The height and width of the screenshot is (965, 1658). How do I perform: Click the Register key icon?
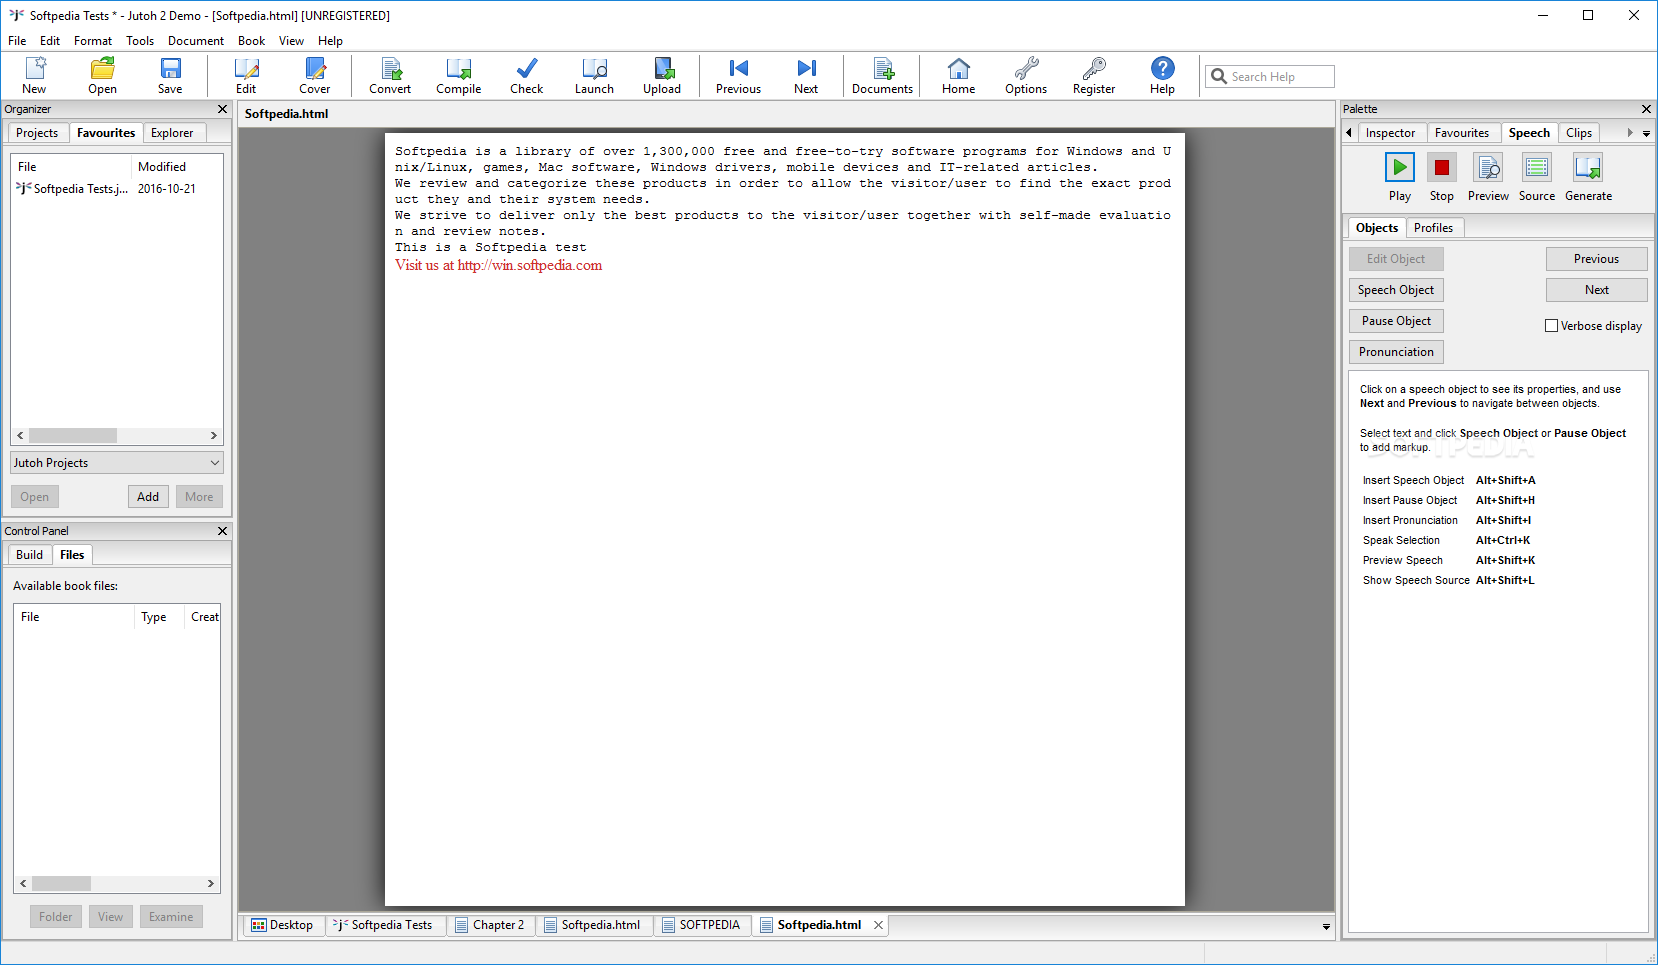1094,76
